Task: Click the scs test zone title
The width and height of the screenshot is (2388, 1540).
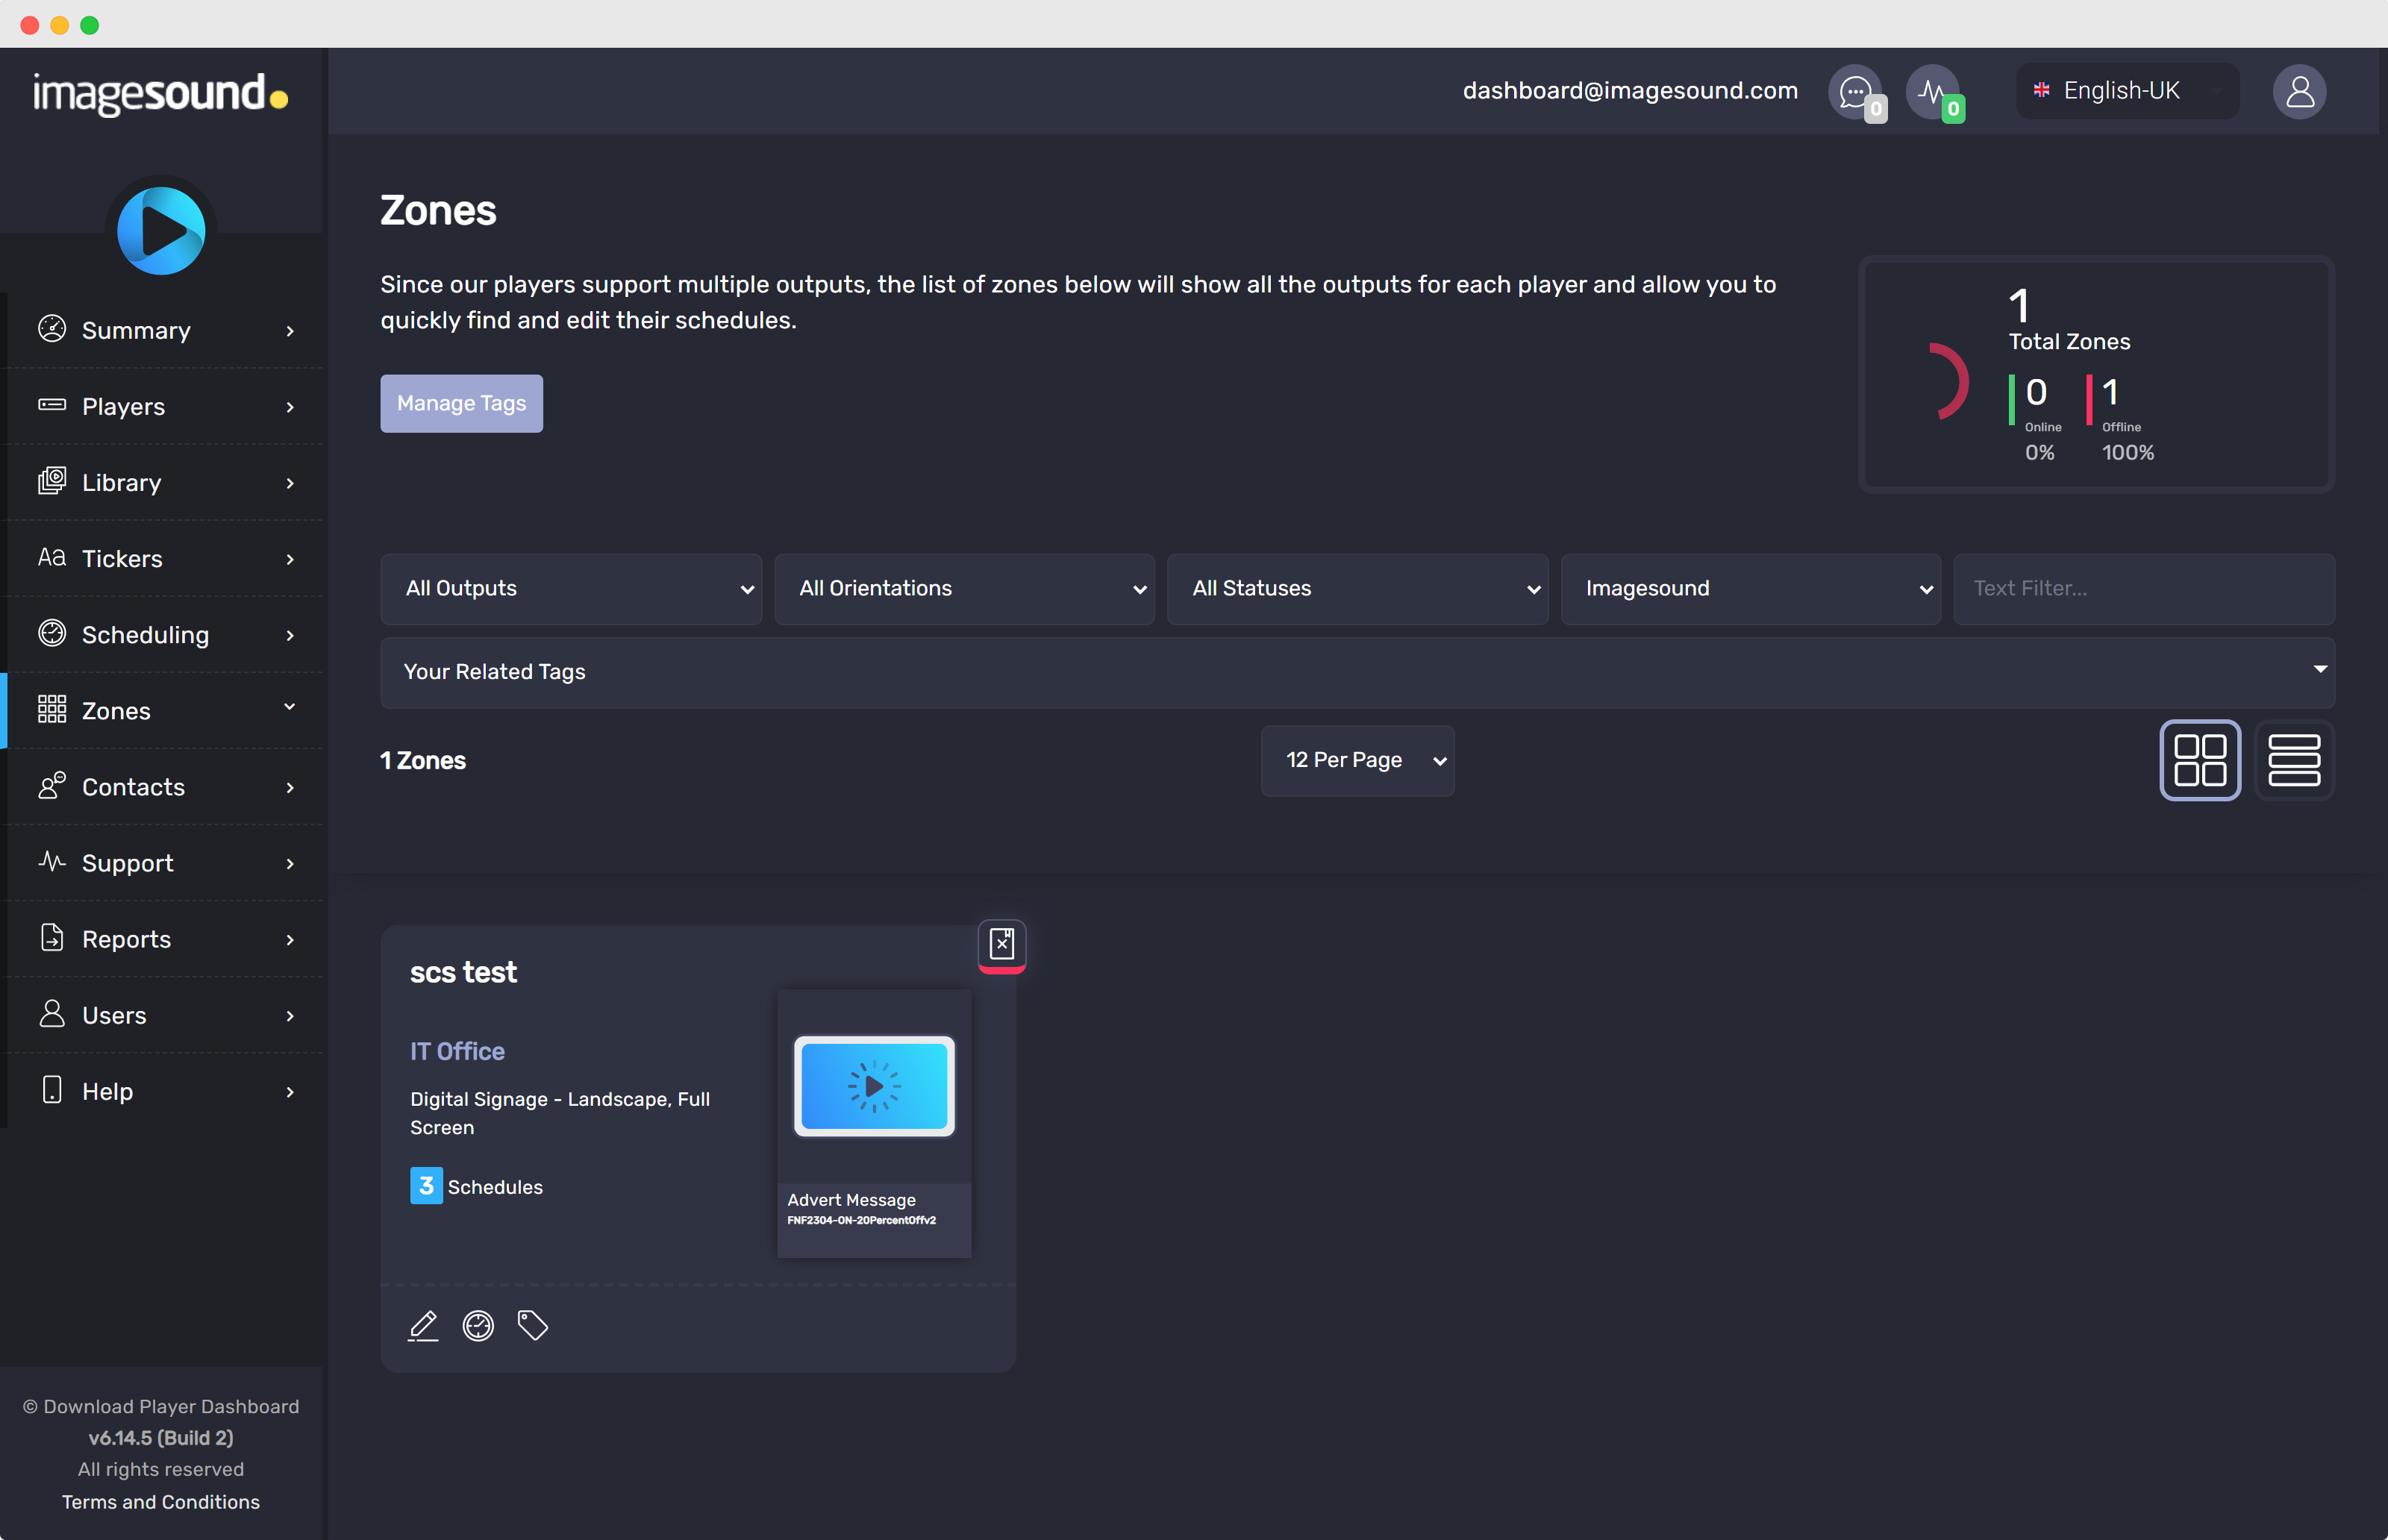Action: coord(463,972)
